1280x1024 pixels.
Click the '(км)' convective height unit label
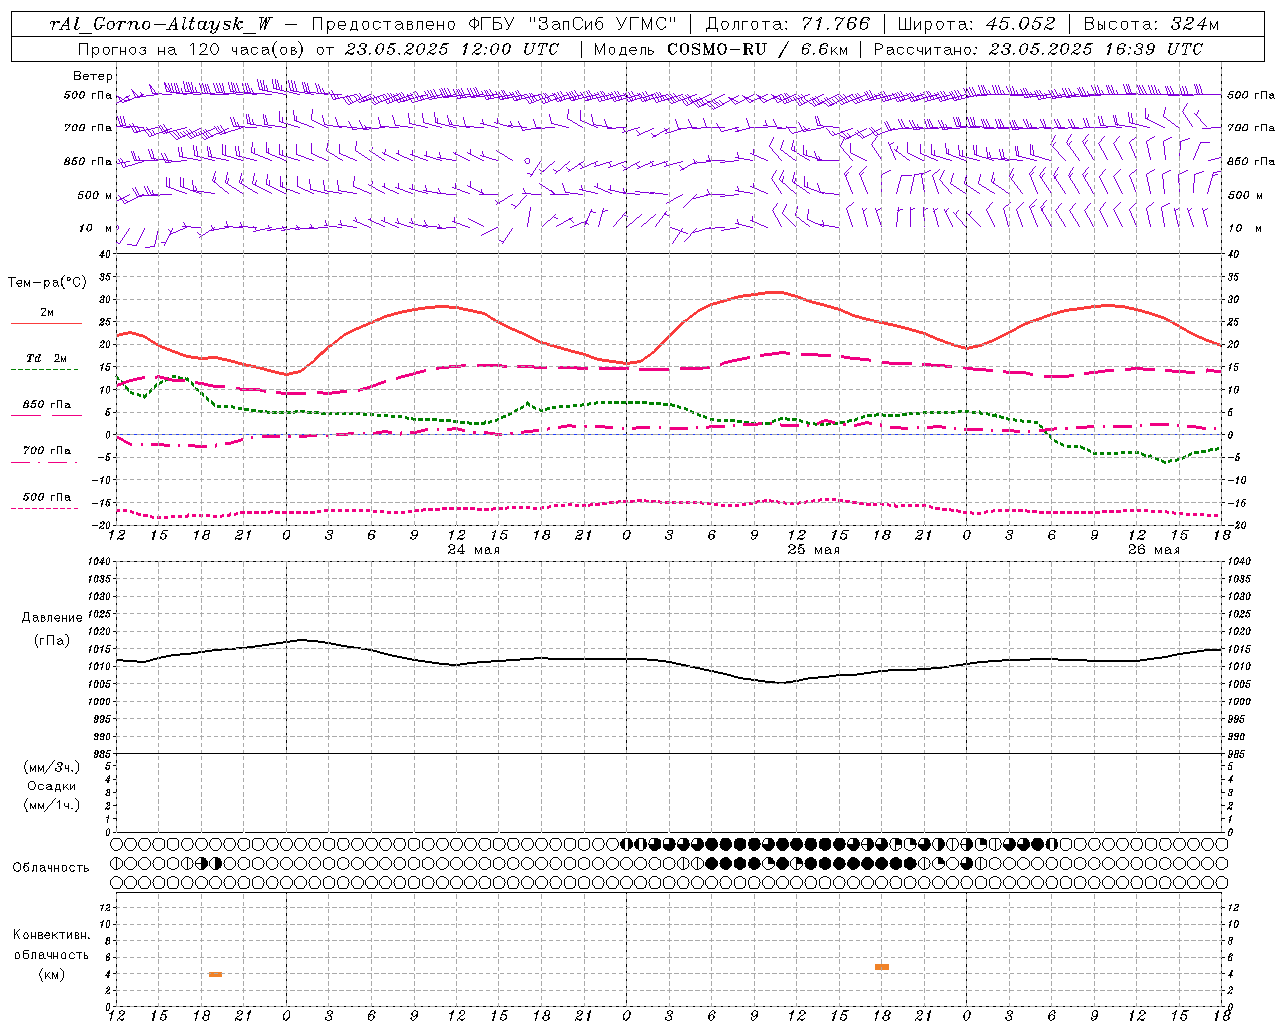[52, 974]
